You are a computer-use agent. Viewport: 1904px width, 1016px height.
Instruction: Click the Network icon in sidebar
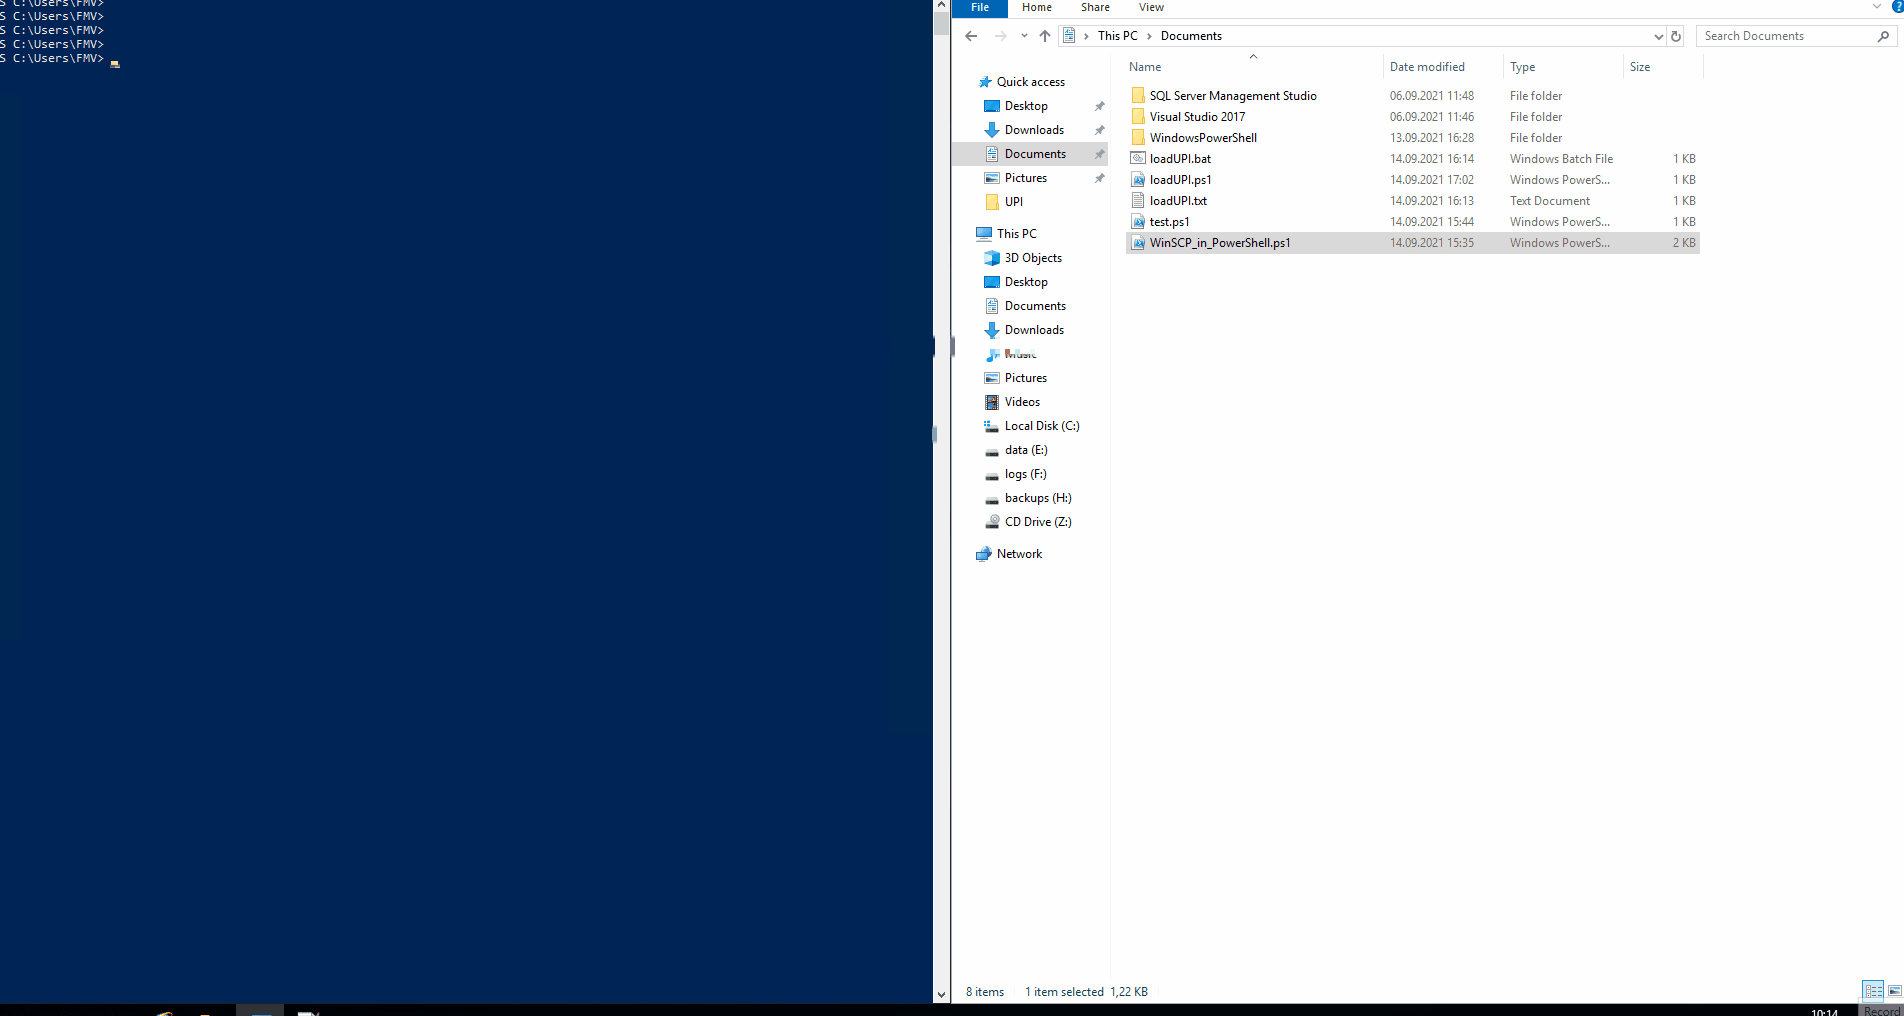984,554
